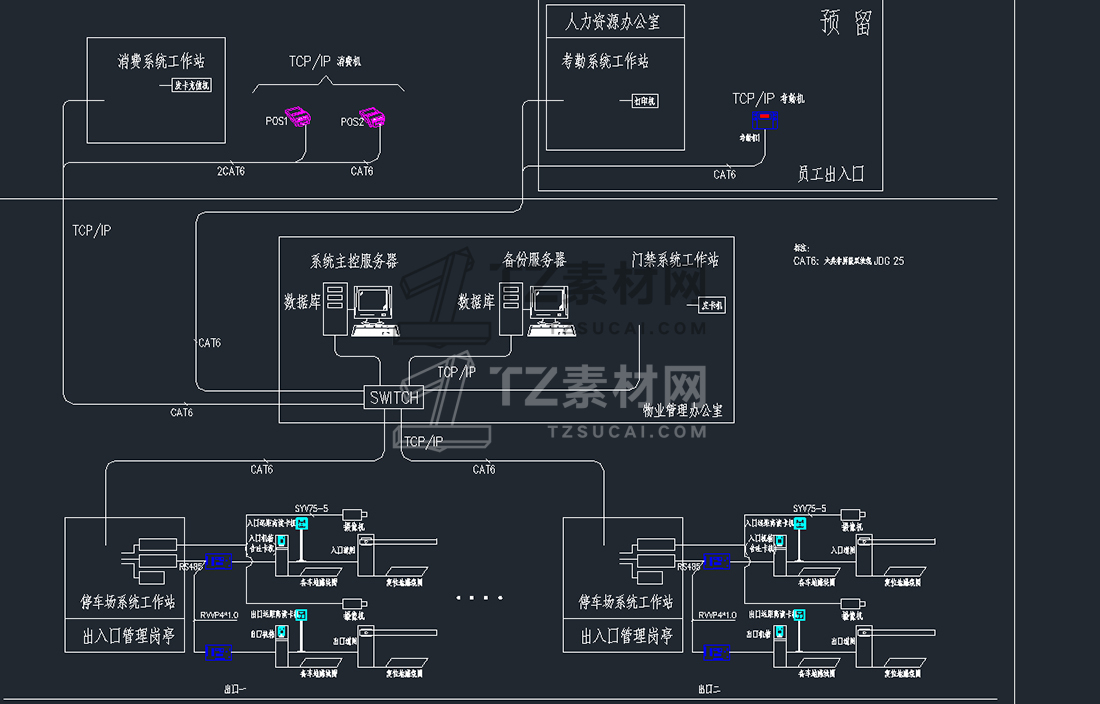Select the 入口机箱 ticket box at 出口一
1100x704 pixels.
click(281, 555)
